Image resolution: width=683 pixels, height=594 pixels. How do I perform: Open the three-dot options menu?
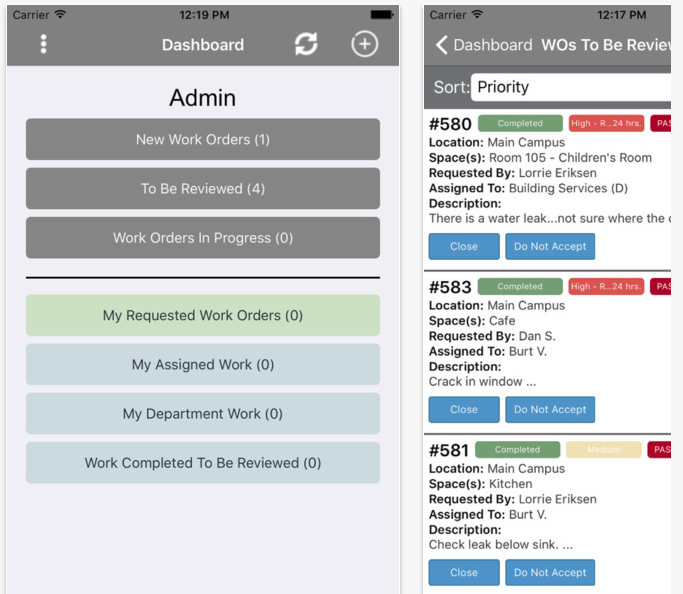point(43,44)
